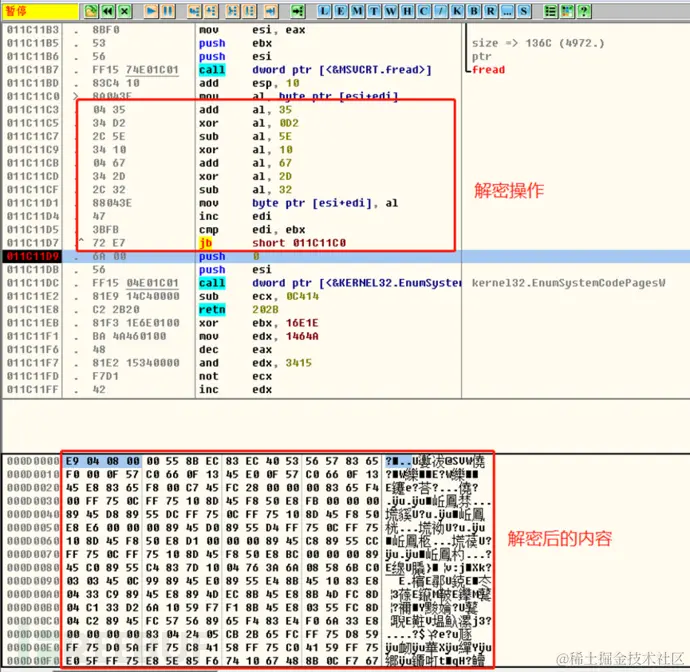
Task: Click the green Go to address icon
Action: [x=297, y=11]
